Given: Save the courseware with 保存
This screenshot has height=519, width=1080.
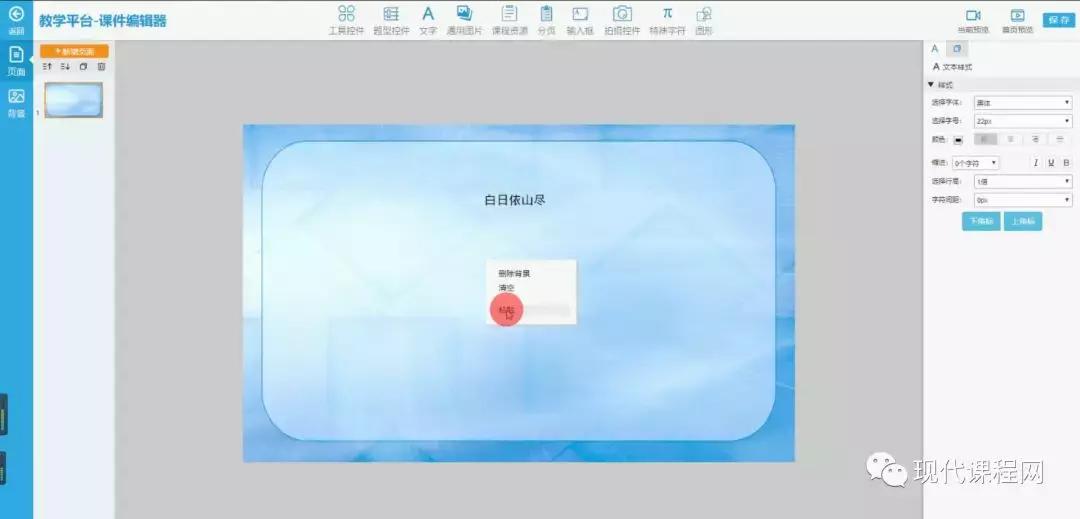Looking at the screenshot, I should 1059,20.
